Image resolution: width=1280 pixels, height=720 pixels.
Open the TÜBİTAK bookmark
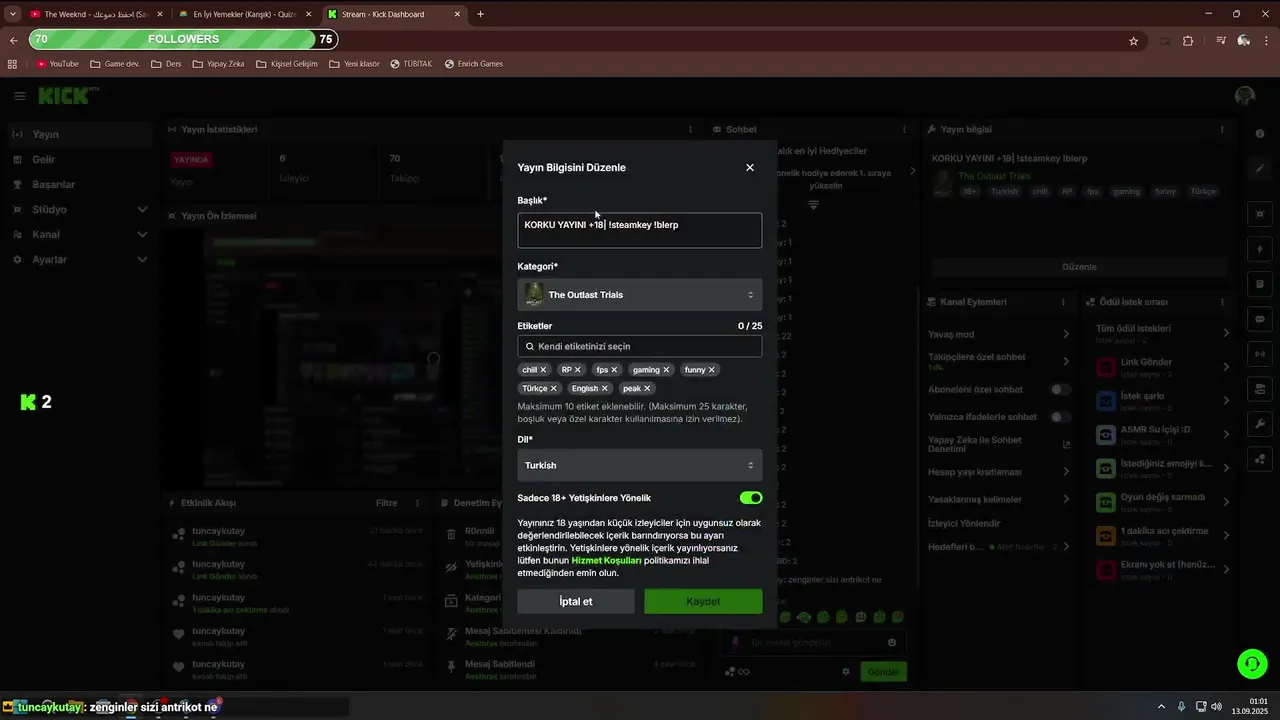pyautogui.click(x=411, y=64)
